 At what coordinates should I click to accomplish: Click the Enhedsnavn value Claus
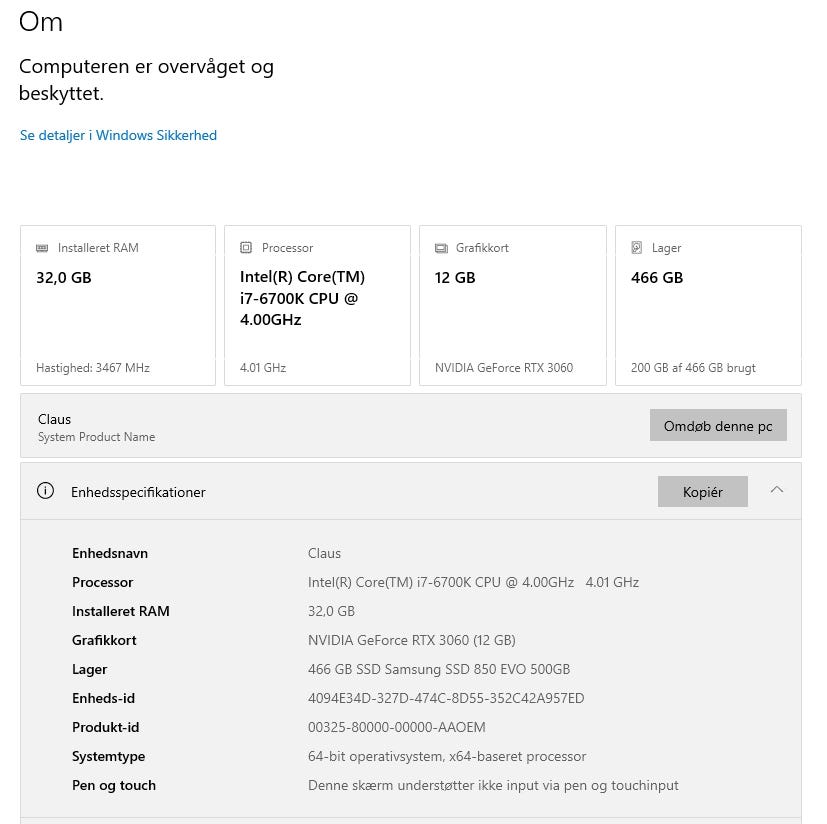pos(324,553)
